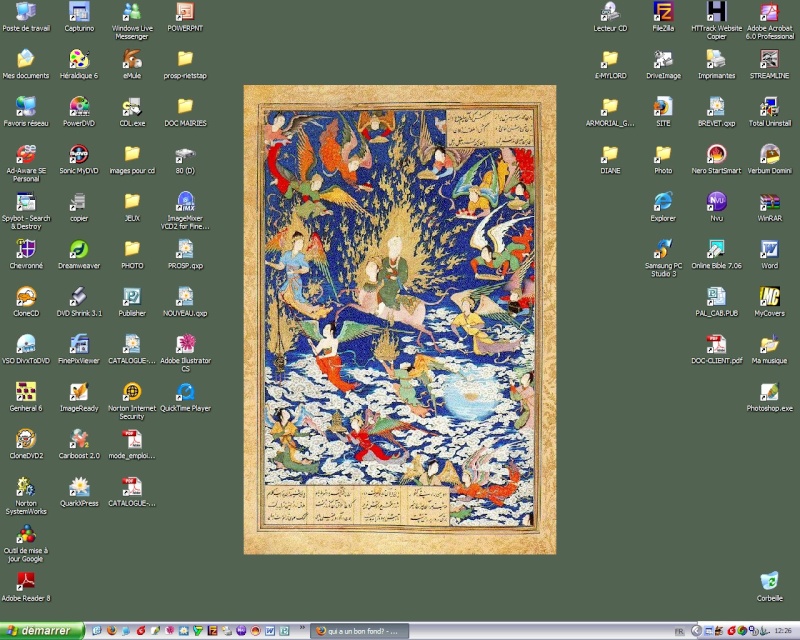800x640 pixels.
Task: Open the MyCovers shortcut
Action: pyautogui.click(x=769, y=301)
